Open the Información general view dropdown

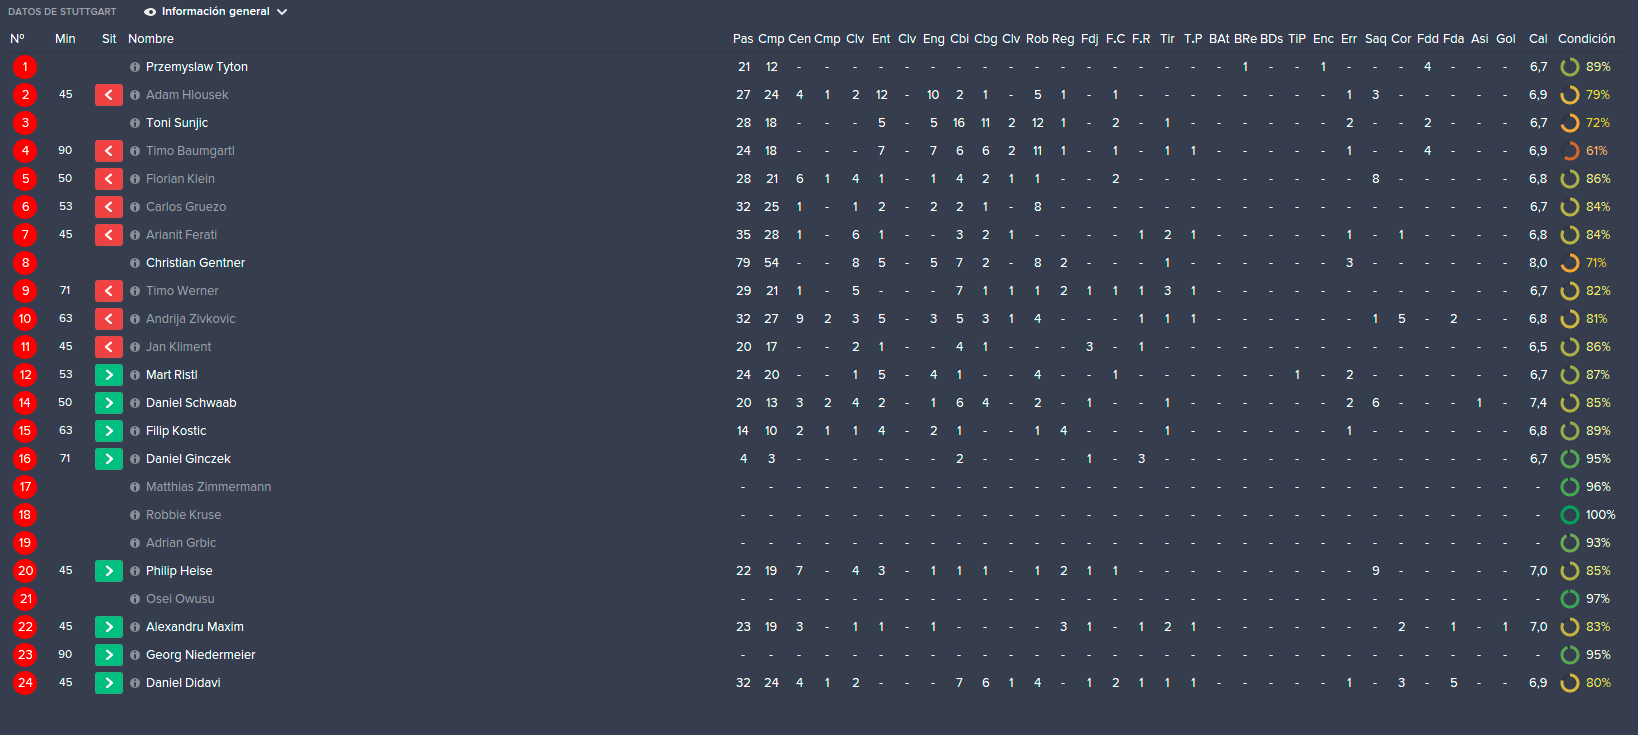click(216, 12)
